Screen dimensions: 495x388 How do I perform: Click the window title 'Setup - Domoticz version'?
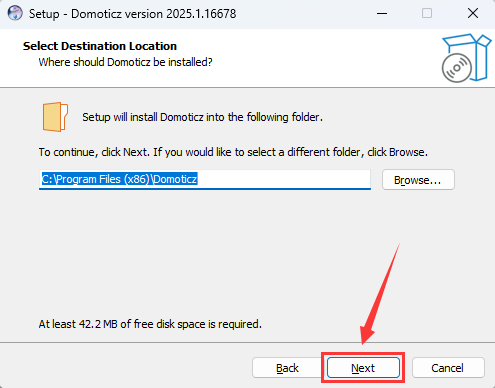point(132,14)
